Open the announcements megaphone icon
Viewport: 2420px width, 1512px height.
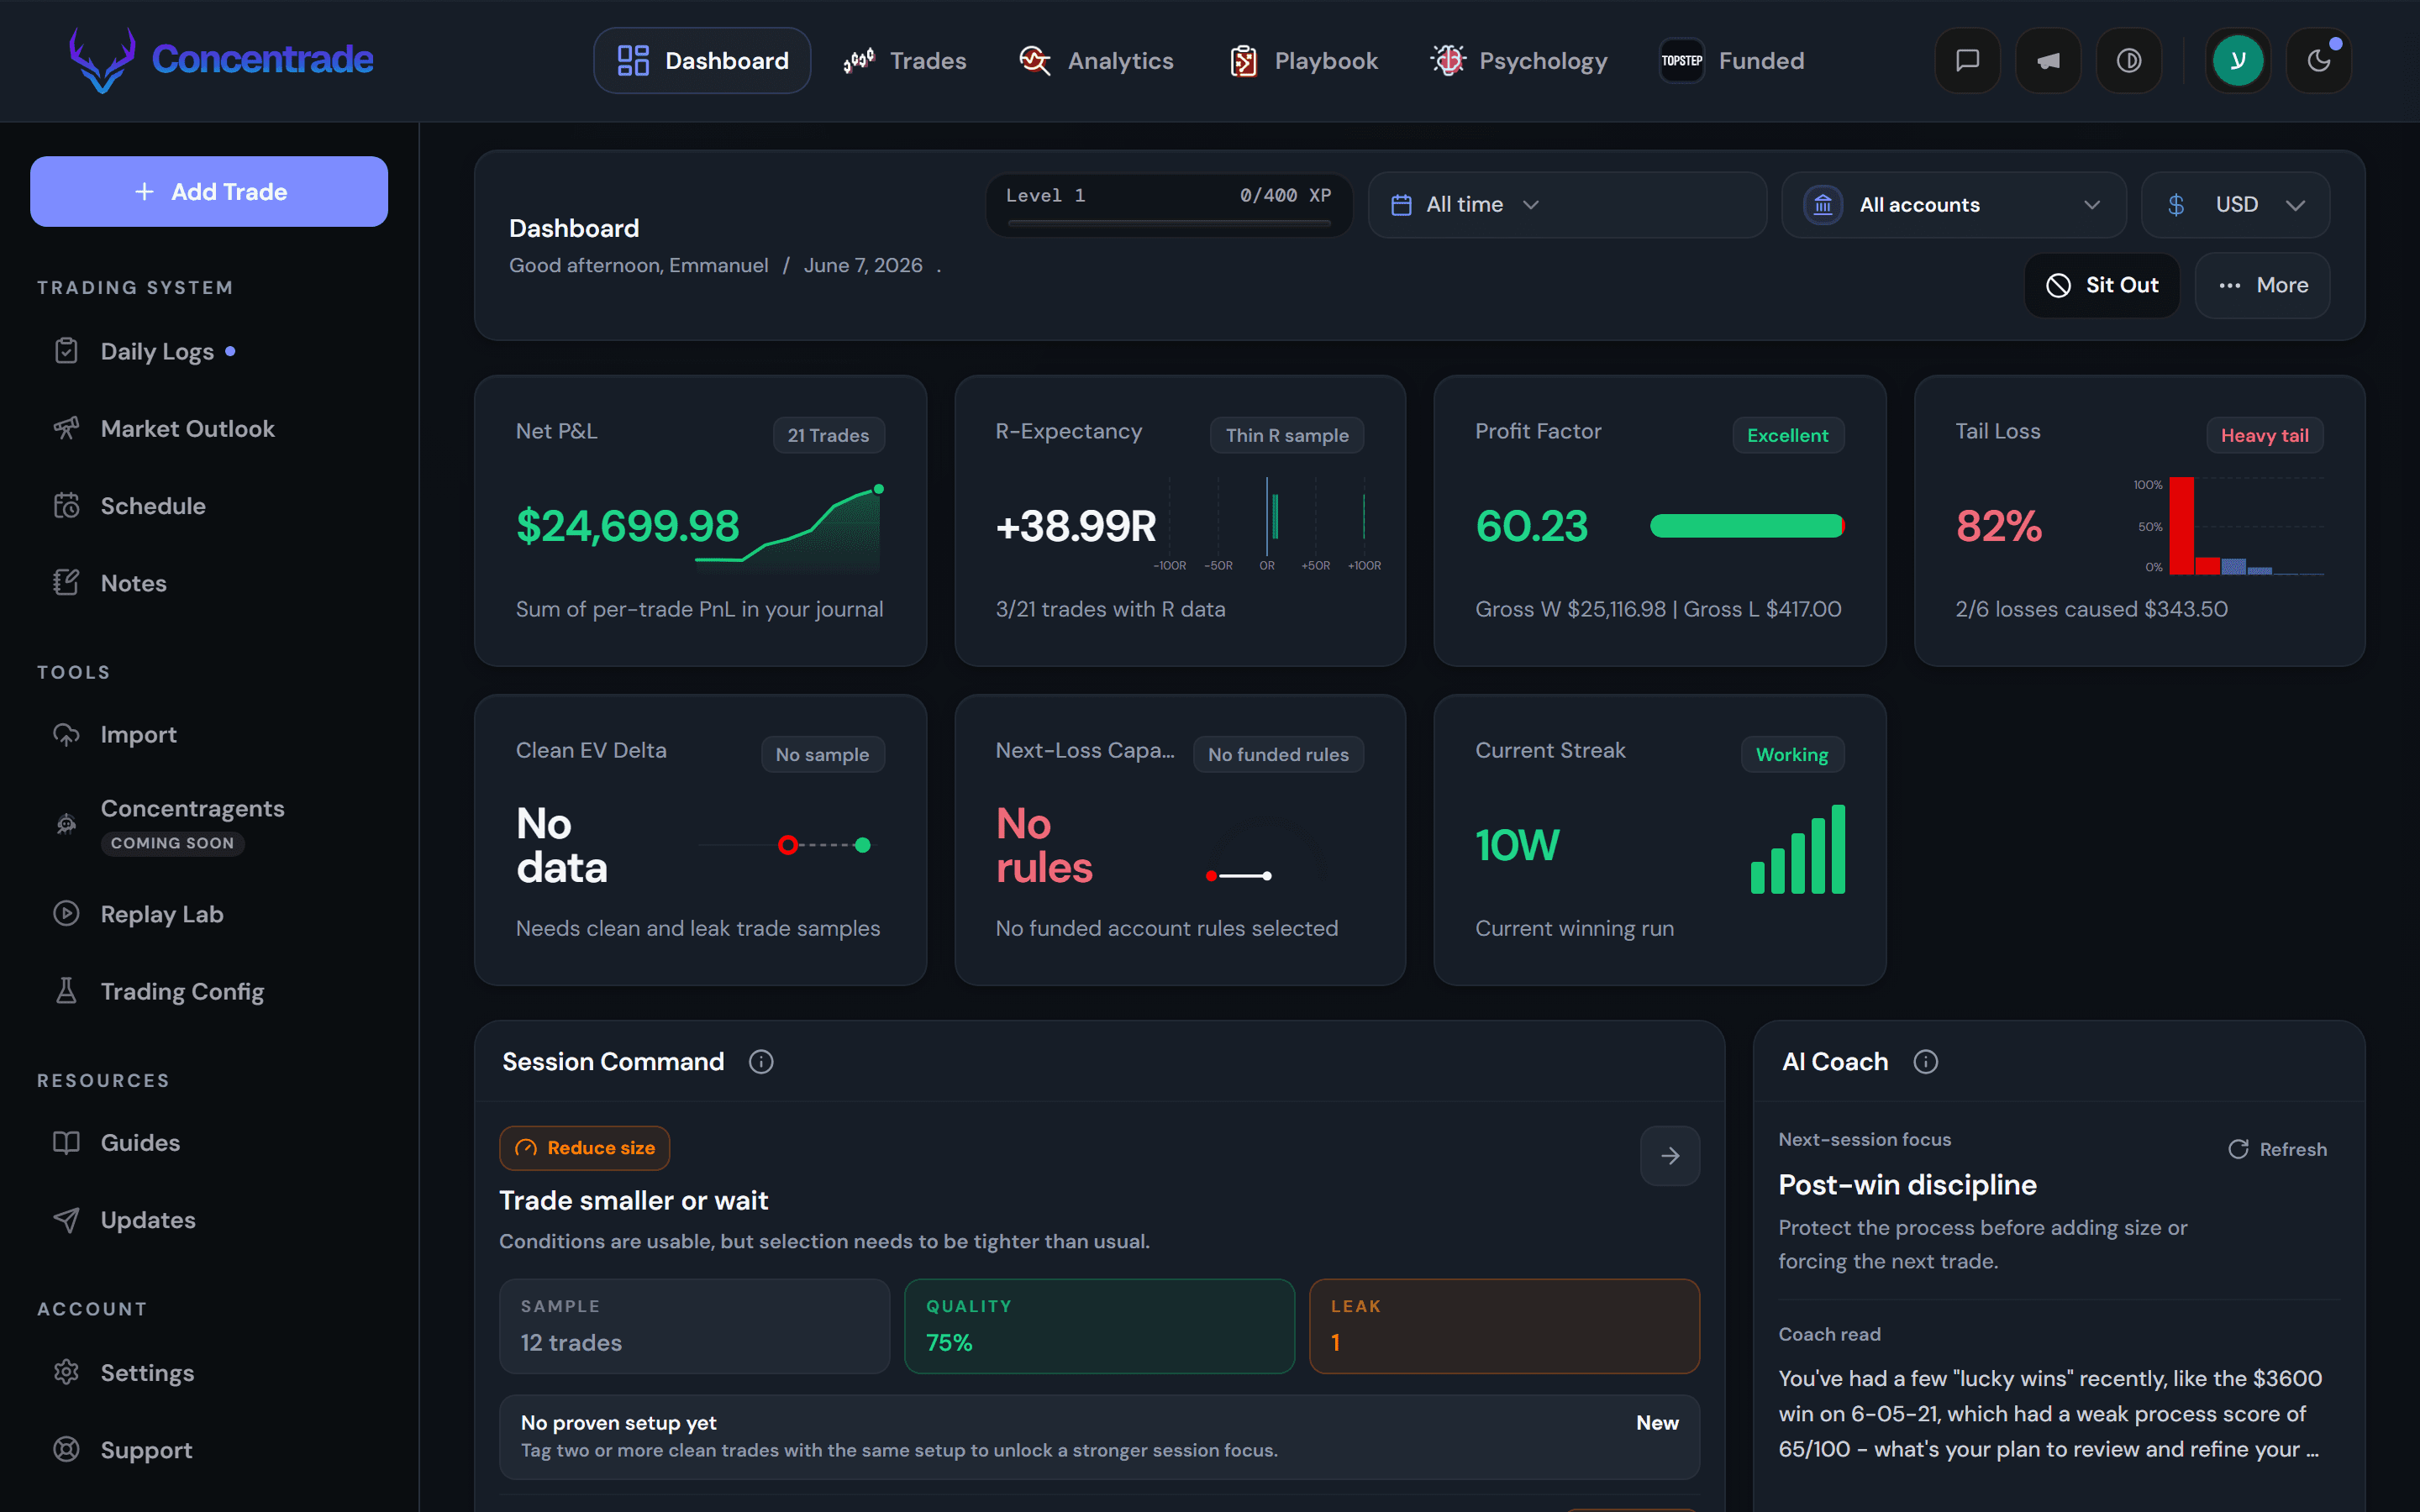pos(2048,61)
